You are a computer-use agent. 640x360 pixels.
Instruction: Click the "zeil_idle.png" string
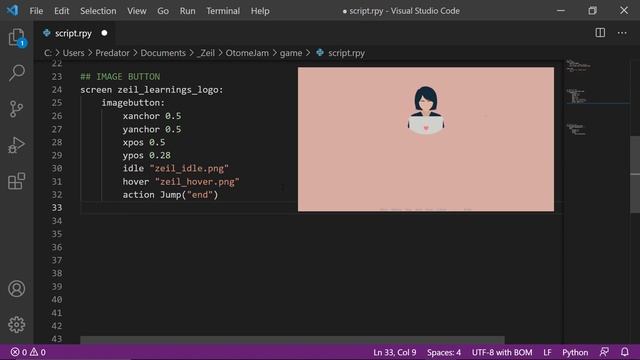[x=189, y=169]
